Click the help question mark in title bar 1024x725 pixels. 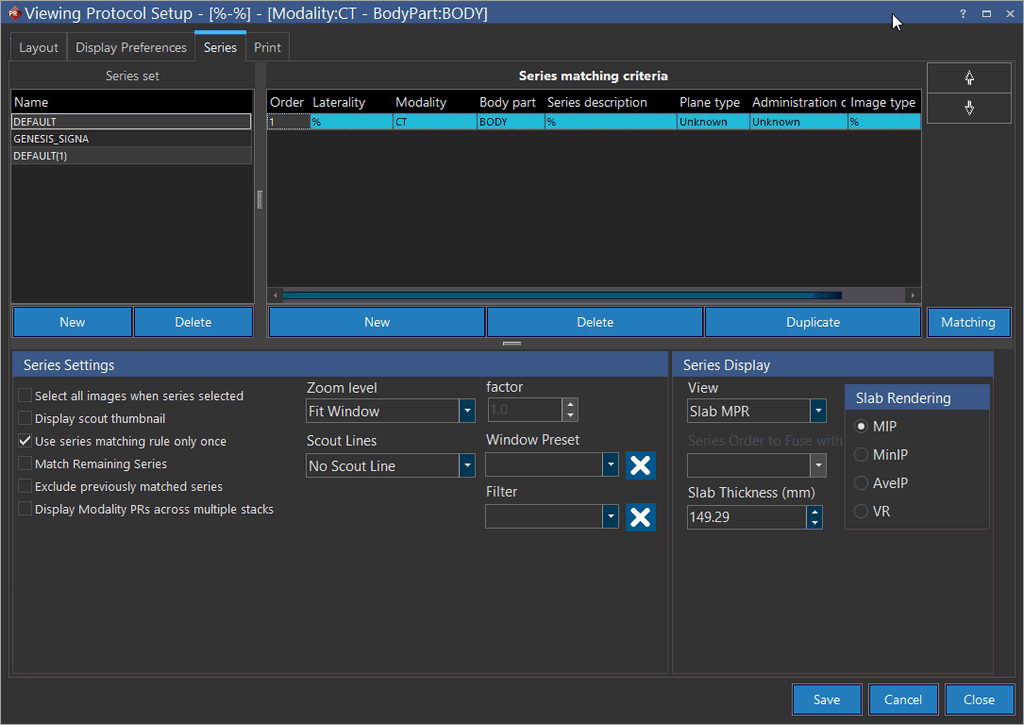click(962, 14)
